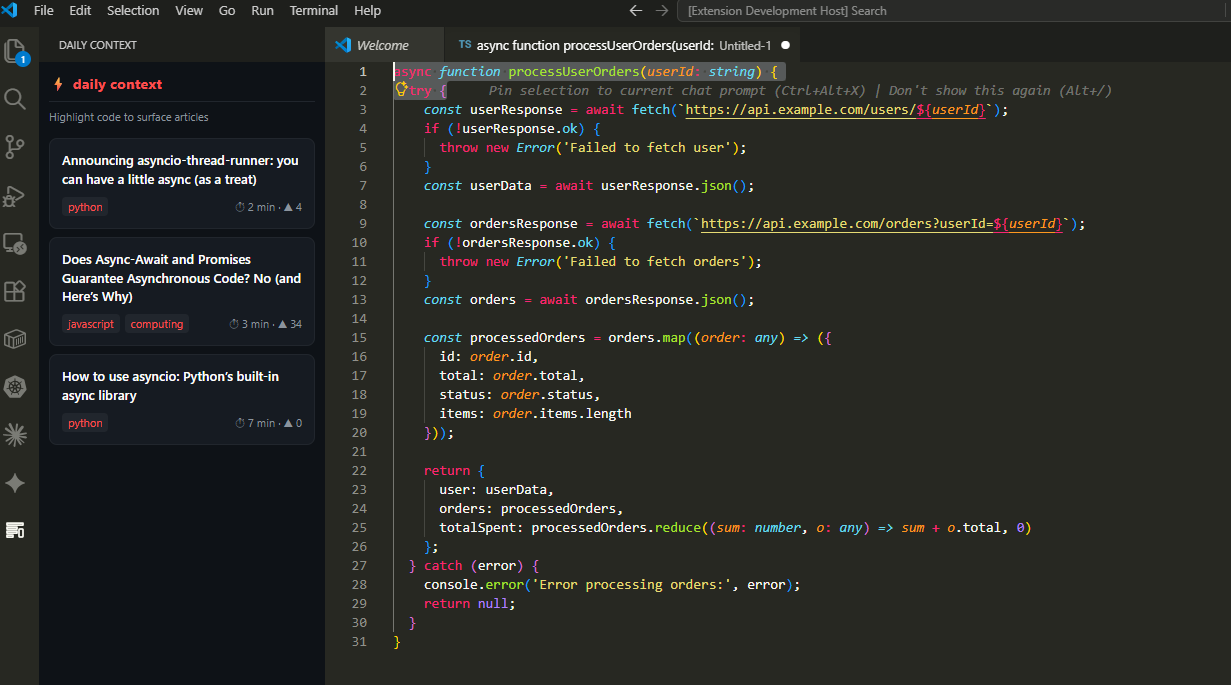Click line number 27 in gutter
1231x685 pixels.
coord(359,566)
